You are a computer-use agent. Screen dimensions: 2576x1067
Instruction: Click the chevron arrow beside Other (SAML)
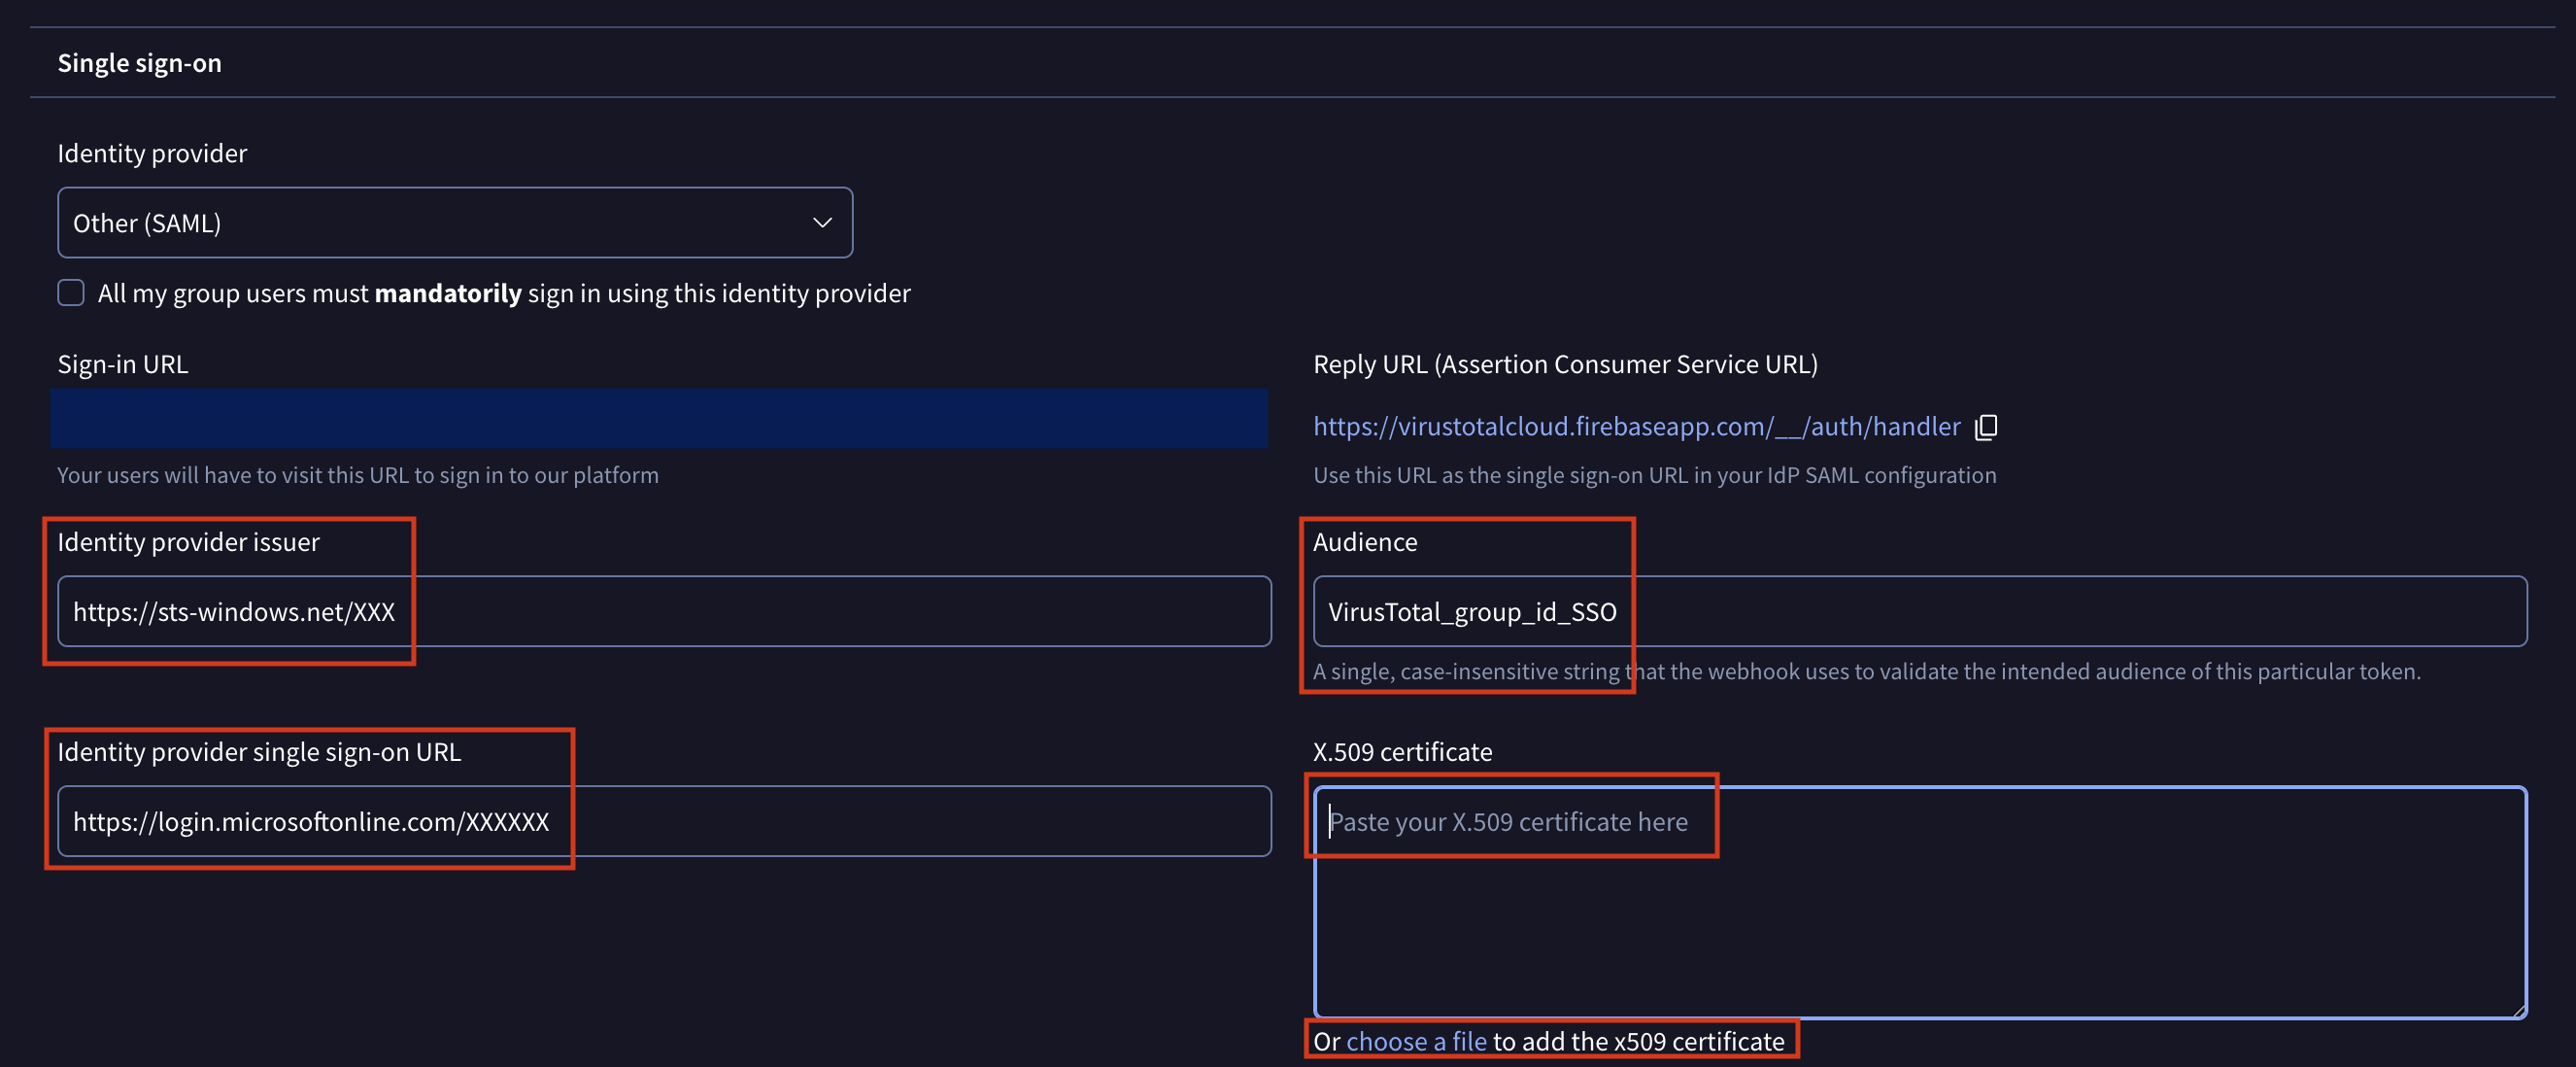pyautogui.click(x=822, y=223)
